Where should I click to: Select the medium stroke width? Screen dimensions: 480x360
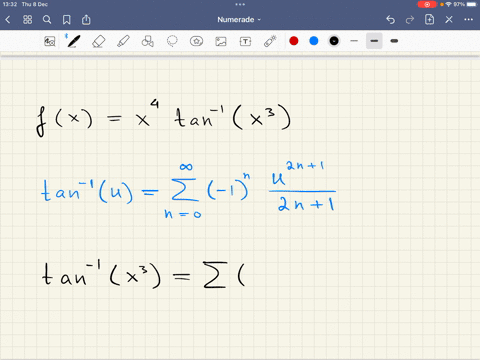pos(374,41)
